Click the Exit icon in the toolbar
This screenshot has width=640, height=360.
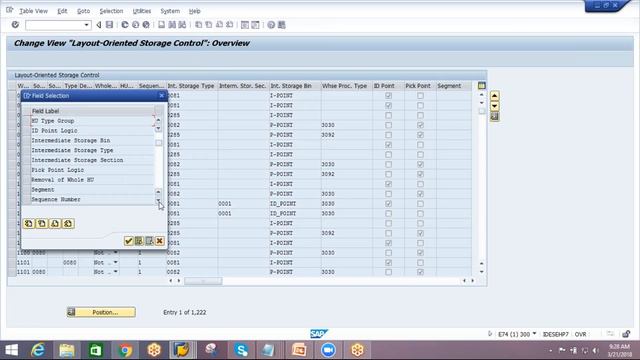[136, 25]
